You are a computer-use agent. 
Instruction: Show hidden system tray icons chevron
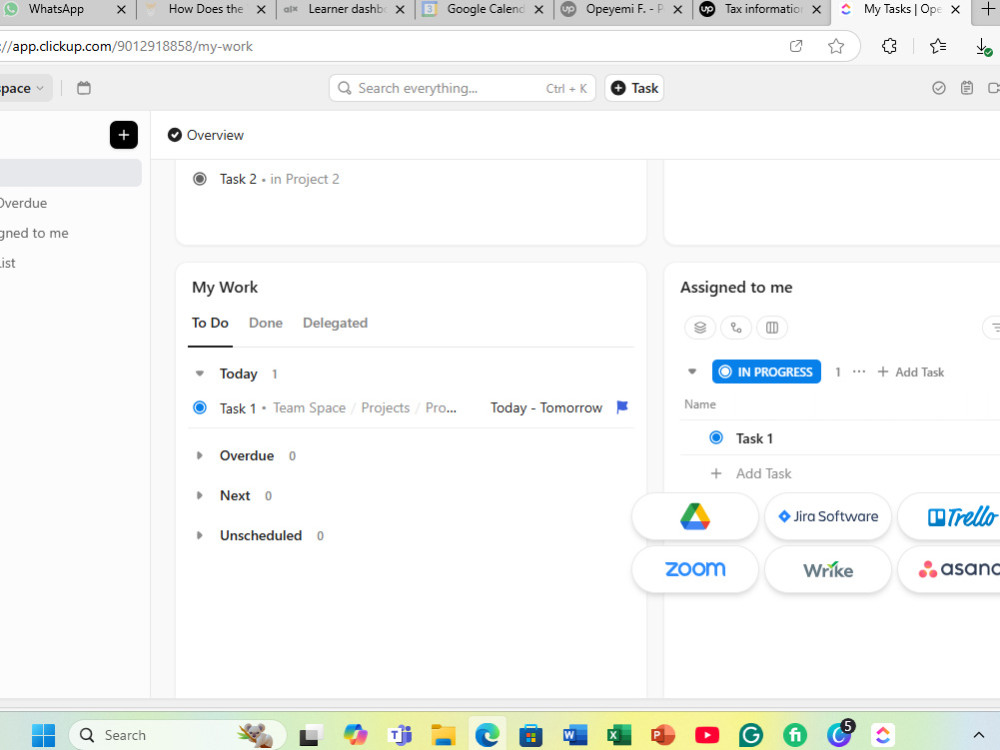tap(978, 735)
